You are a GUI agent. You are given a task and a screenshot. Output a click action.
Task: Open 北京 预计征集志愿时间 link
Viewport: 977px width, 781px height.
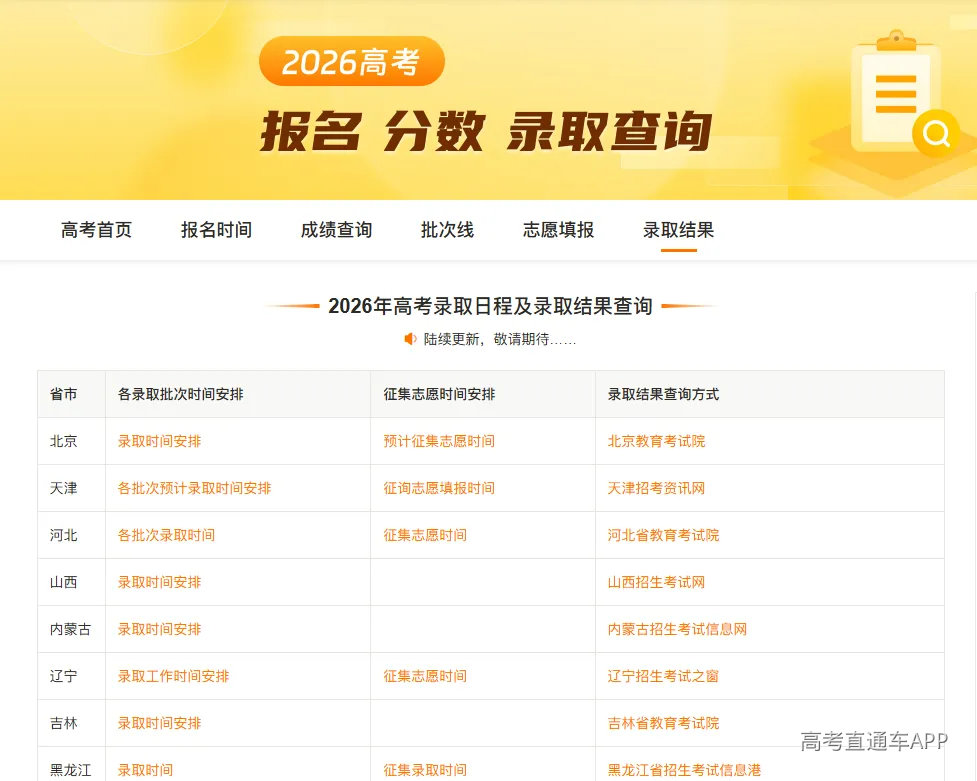[x=439, y=441]
